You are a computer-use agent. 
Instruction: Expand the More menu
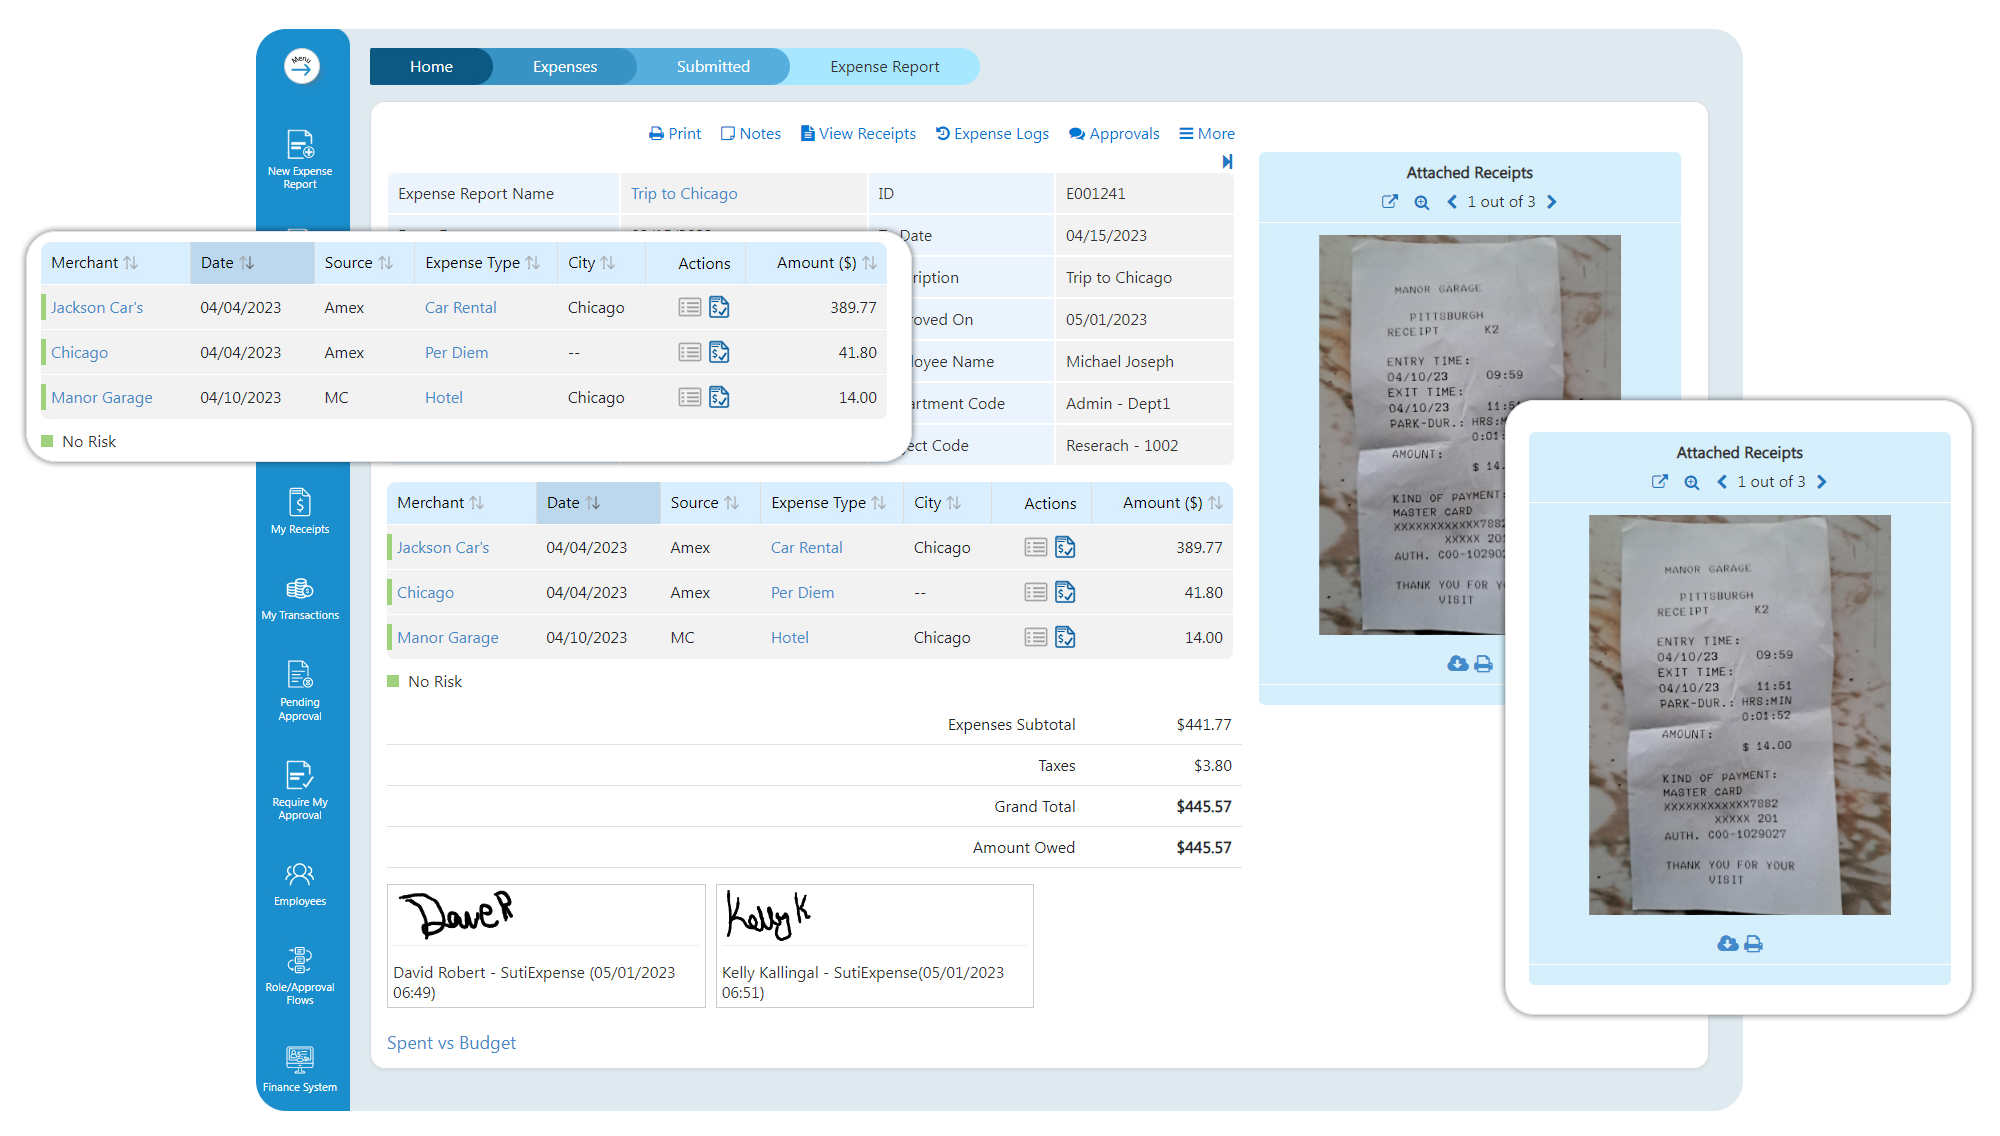pos(1207,133)
